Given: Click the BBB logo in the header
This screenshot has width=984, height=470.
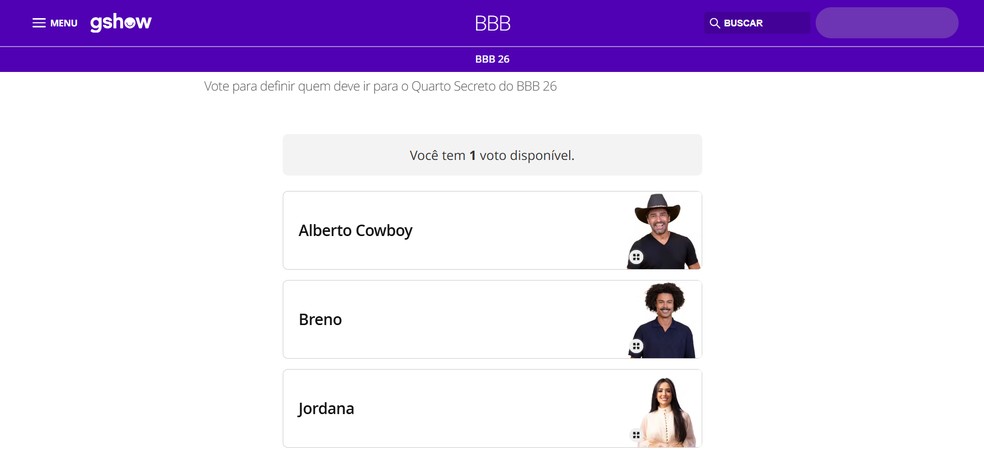Looking at the screenshot, I should (x=492, y=23).
